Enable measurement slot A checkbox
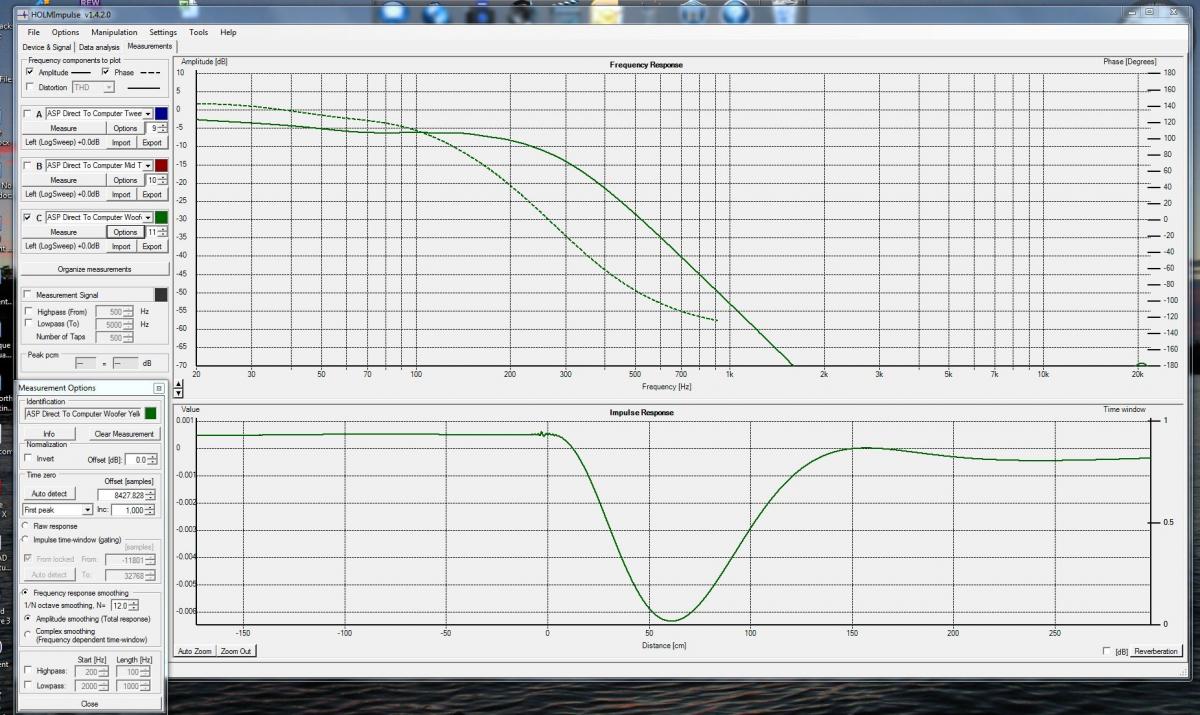The height and width of the screenshot is (715, 1200). point(27,114)
